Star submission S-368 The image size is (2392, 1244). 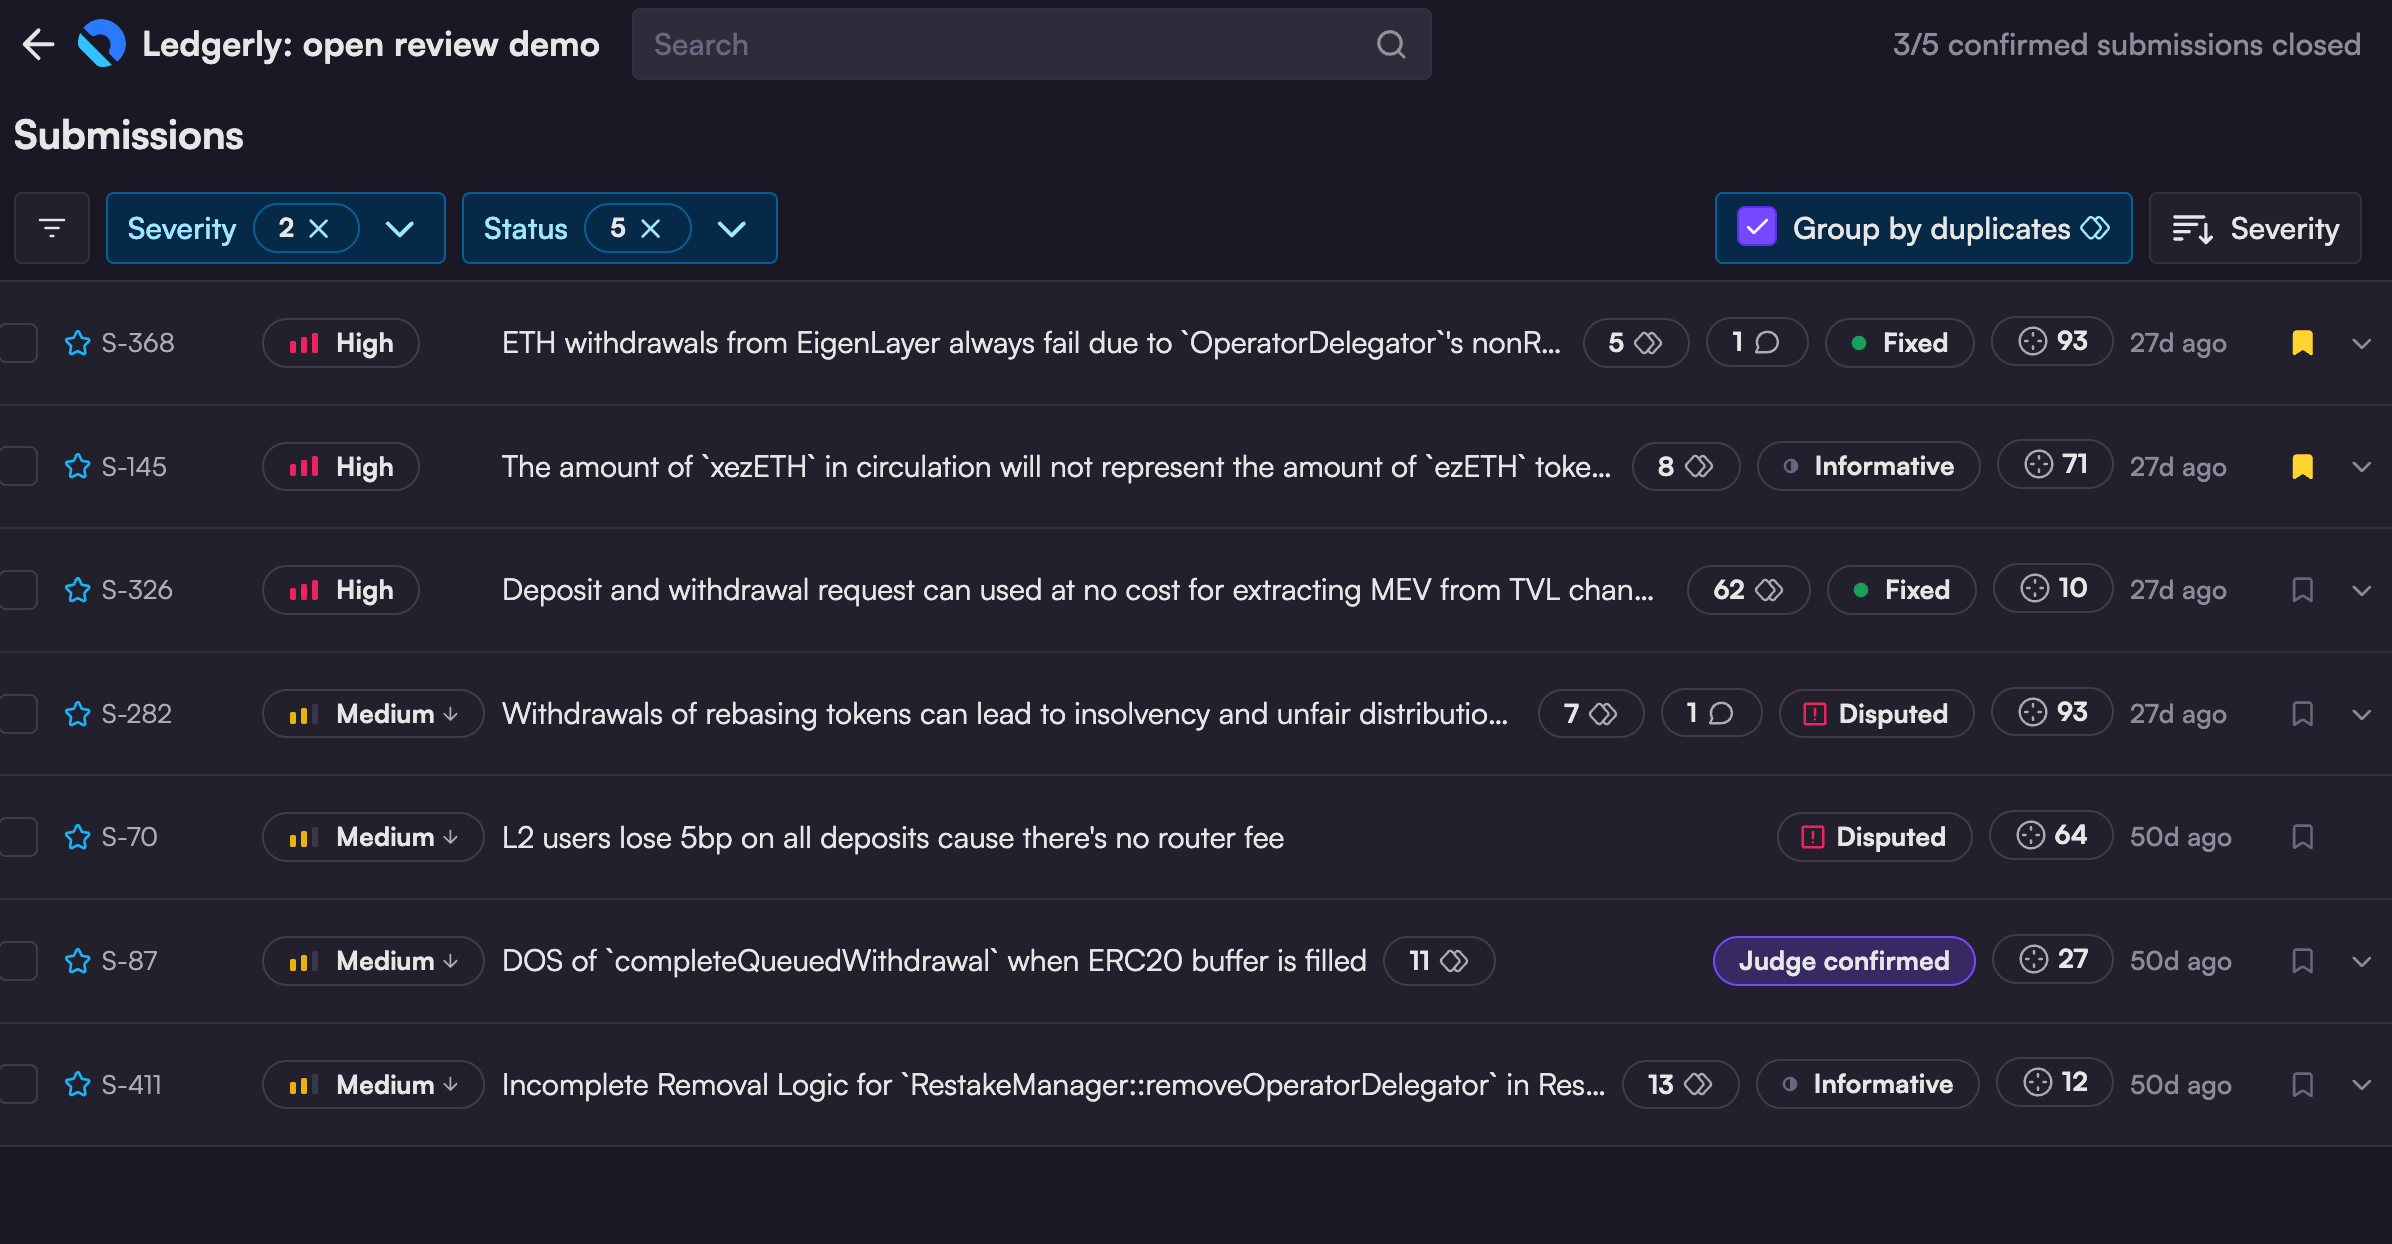point(77,343)
